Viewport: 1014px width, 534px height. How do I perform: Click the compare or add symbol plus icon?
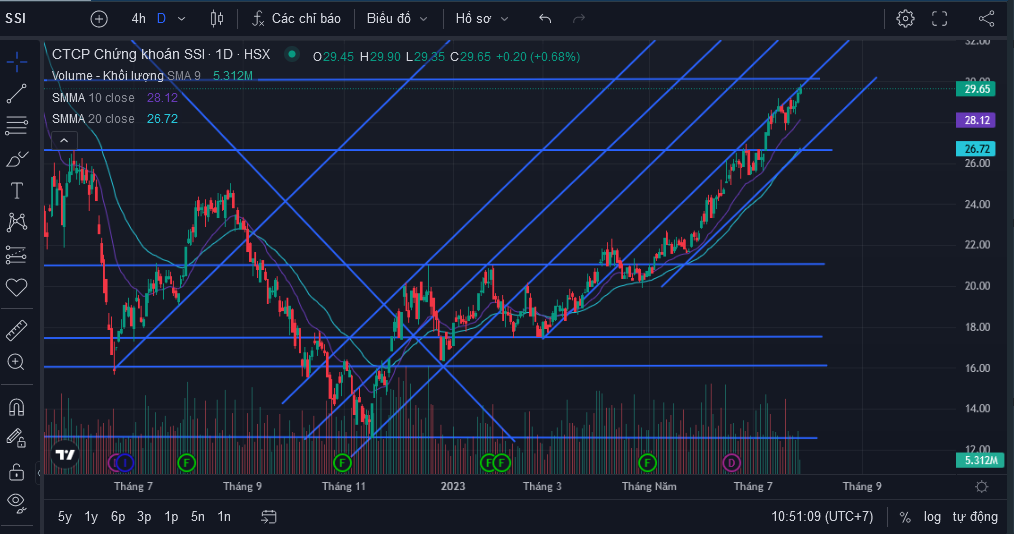click(99, 19)
